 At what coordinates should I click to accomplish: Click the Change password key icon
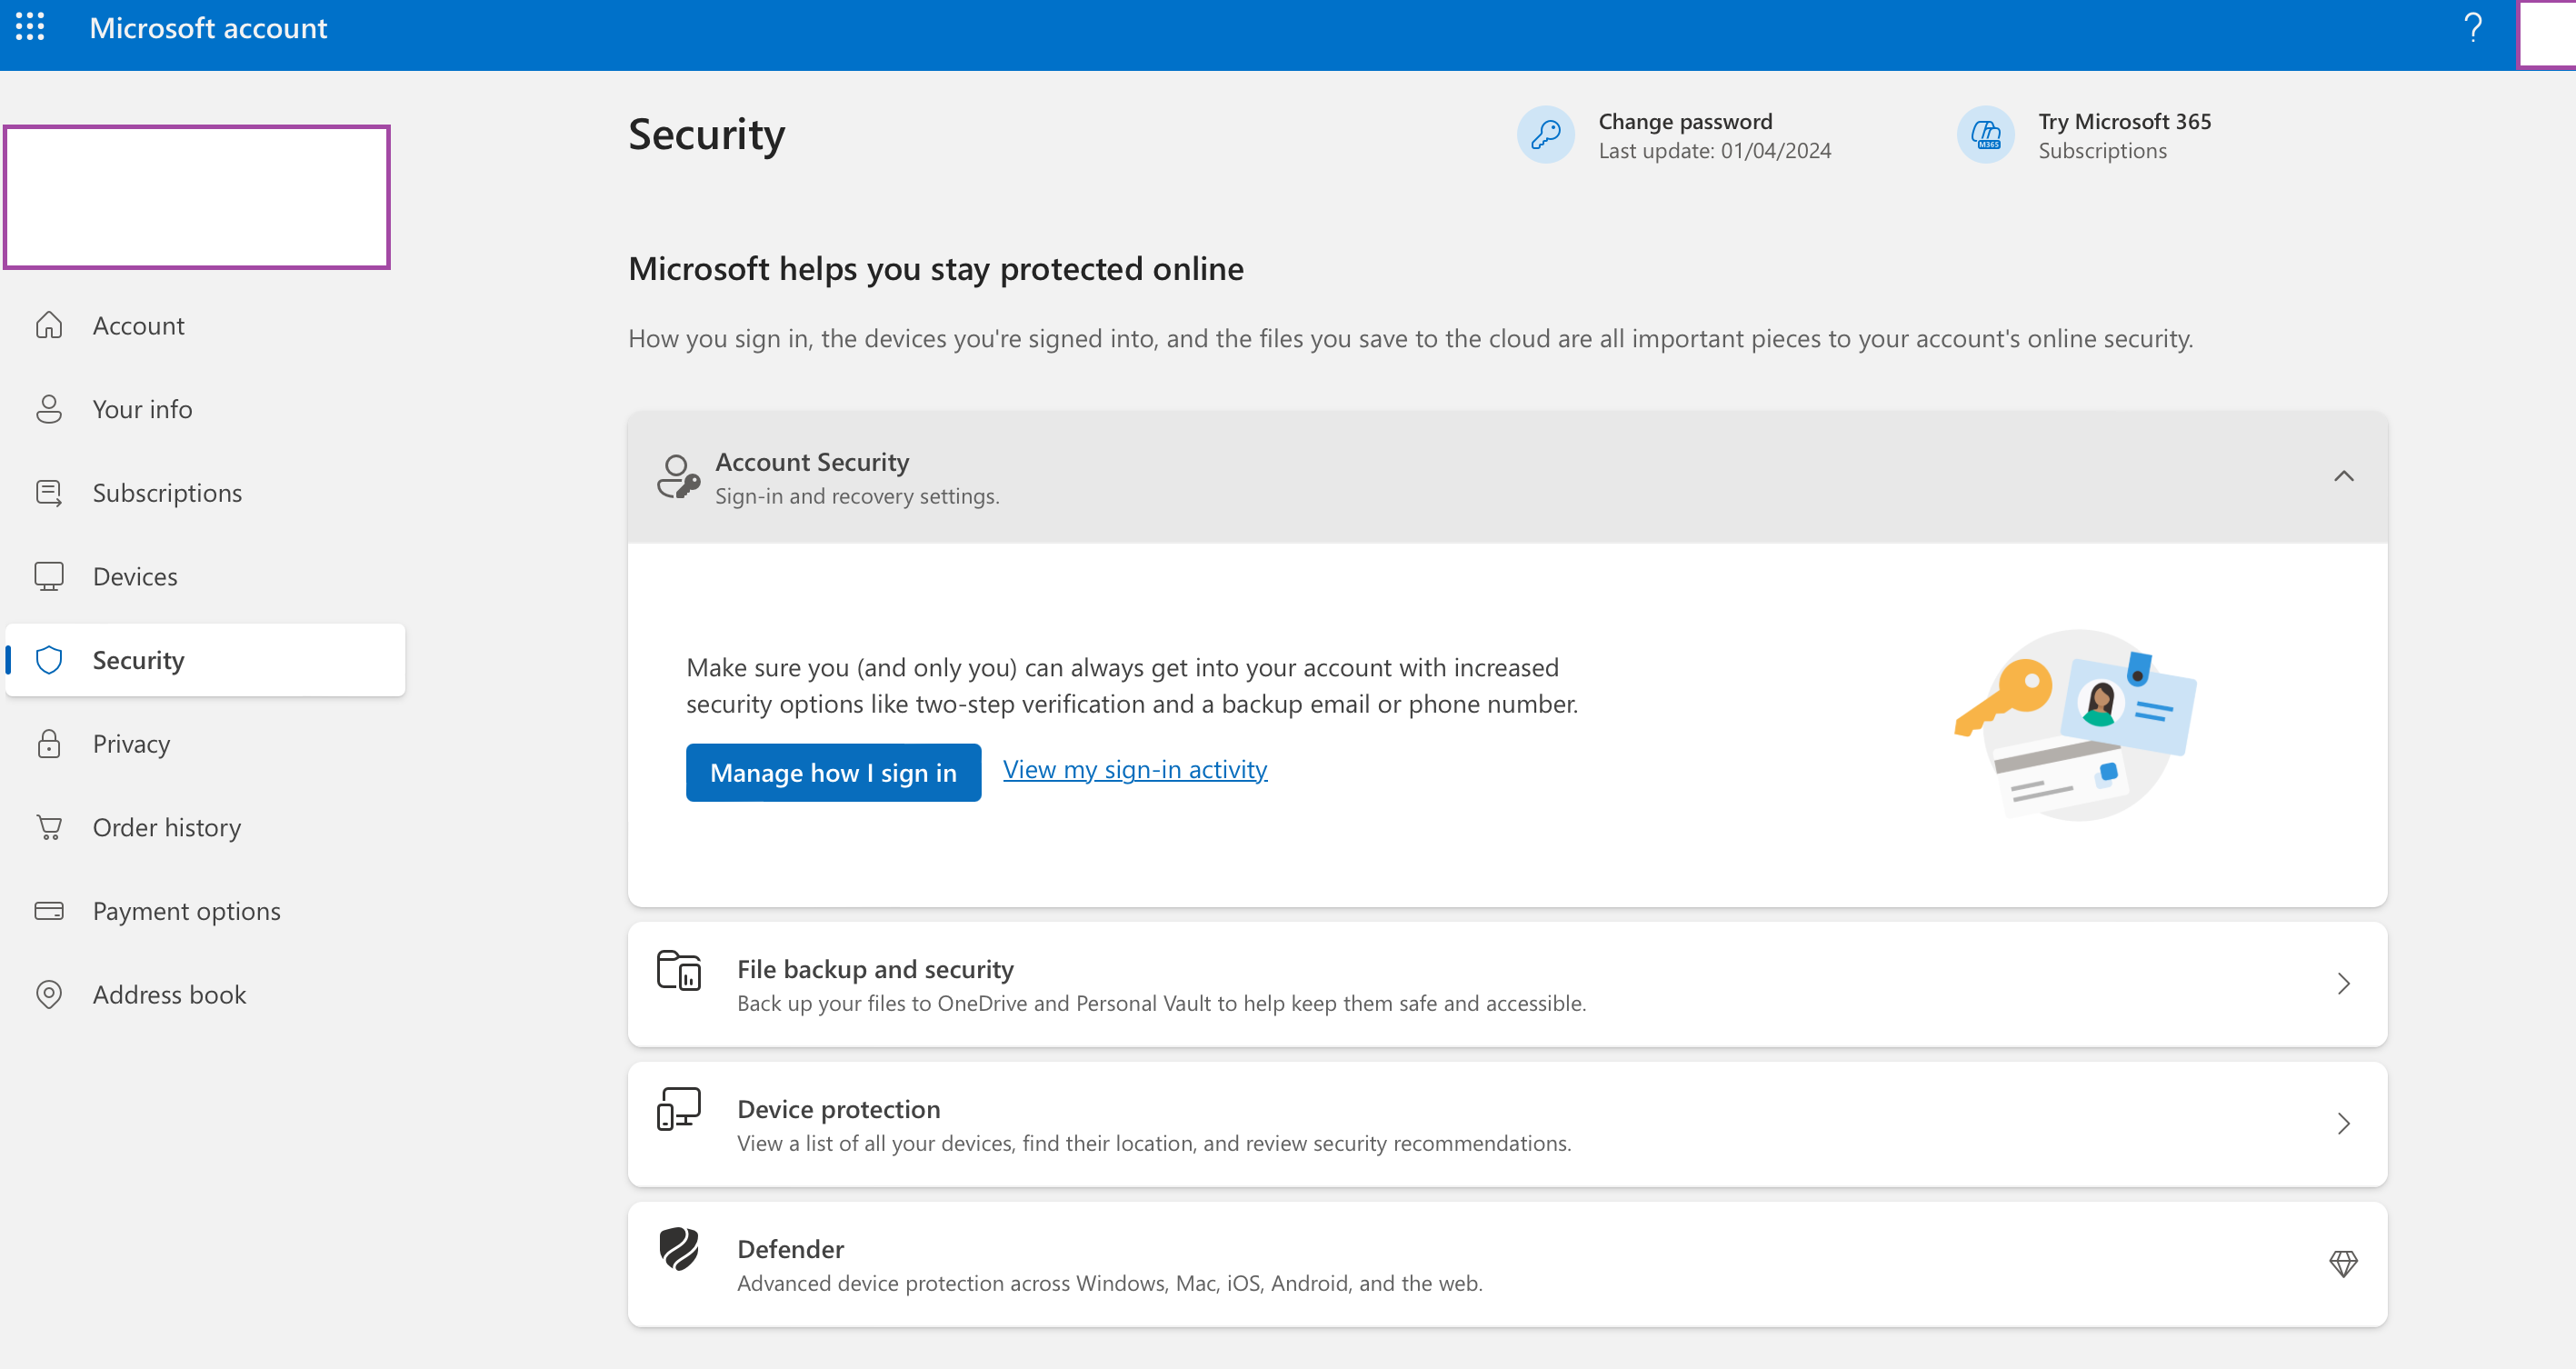1546,134
